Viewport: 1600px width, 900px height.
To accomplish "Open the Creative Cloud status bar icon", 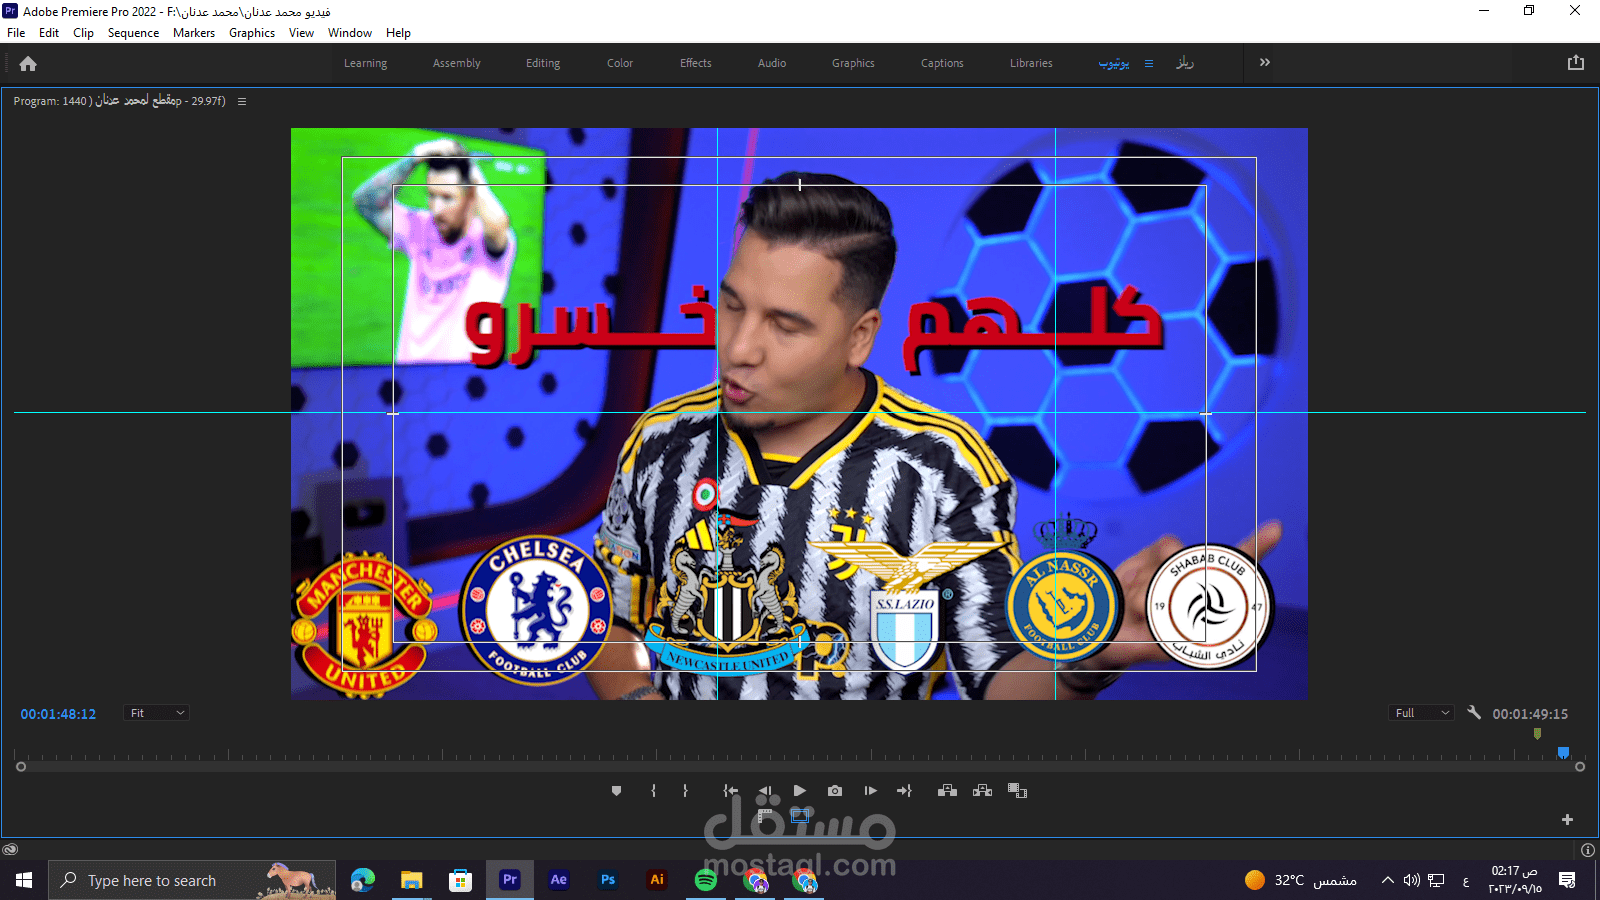I will pos(10,850).
